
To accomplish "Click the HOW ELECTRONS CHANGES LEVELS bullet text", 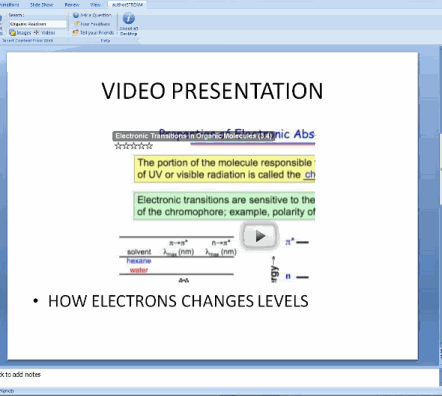I will tap(178, 301).
